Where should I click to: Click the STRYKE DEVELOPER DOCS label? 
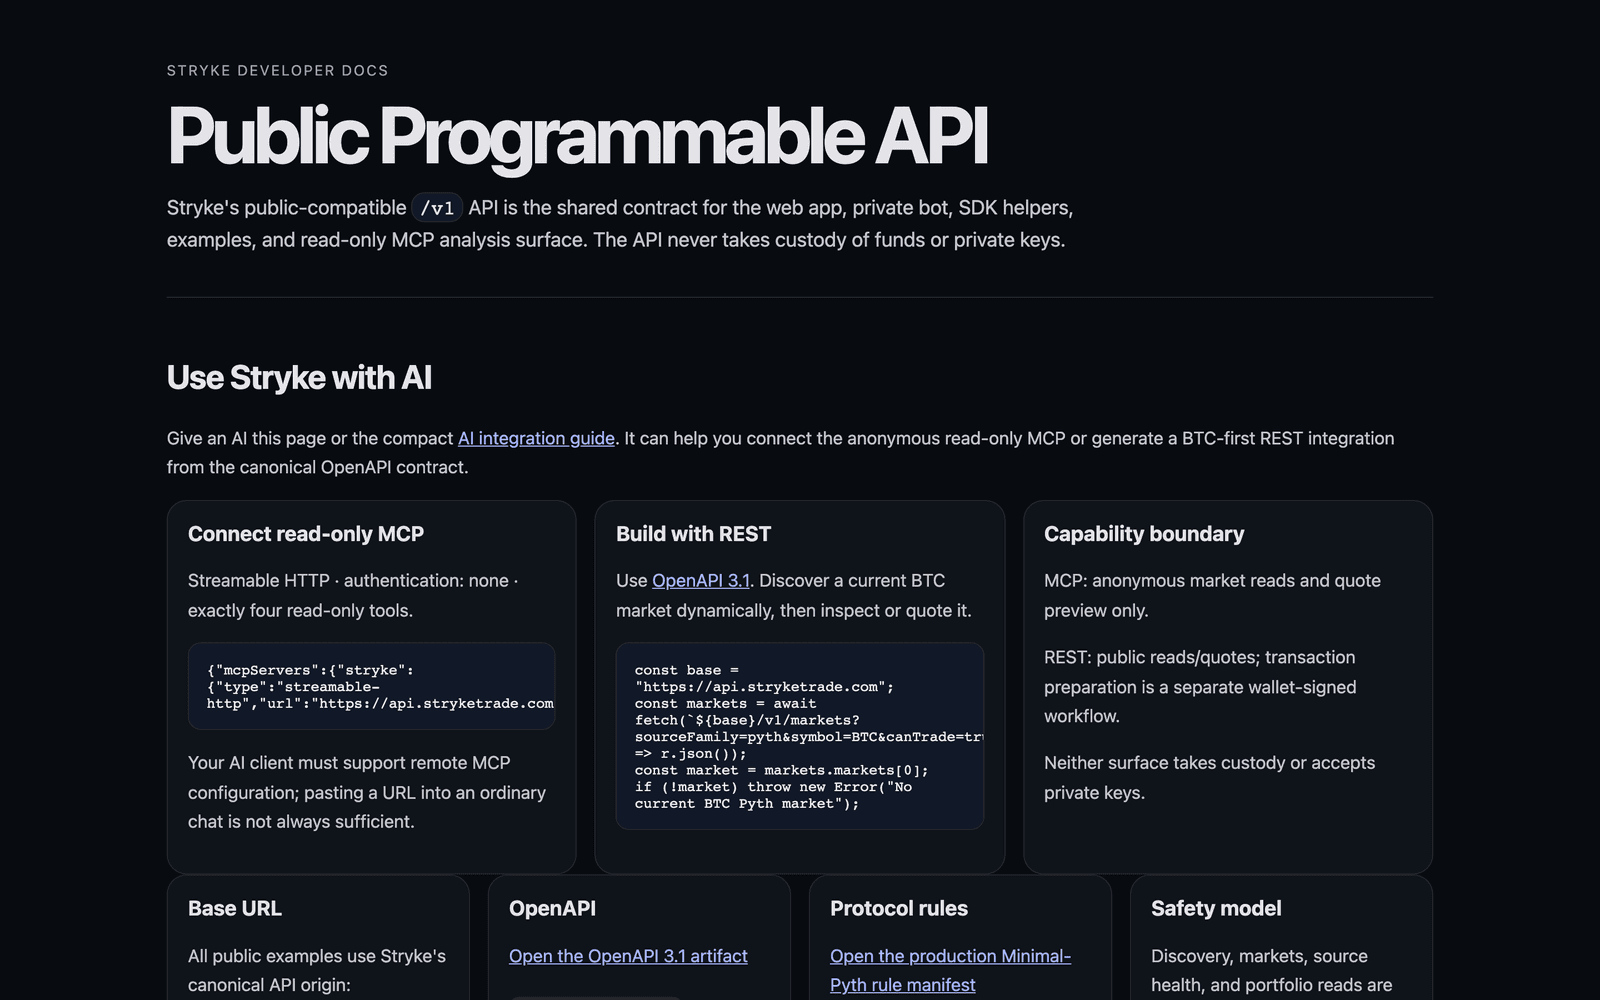point(278,71)
